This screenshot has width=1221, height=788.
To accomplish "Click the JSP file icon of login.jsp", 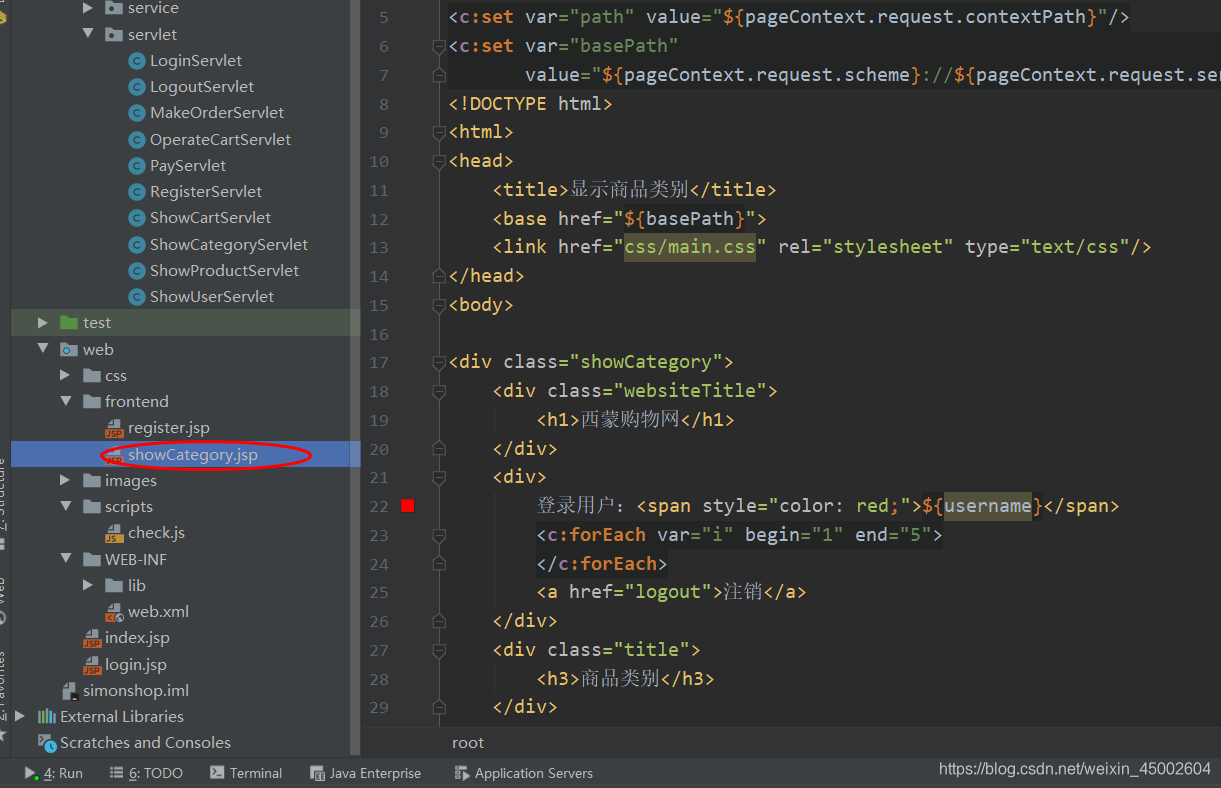I will [92, 665].
